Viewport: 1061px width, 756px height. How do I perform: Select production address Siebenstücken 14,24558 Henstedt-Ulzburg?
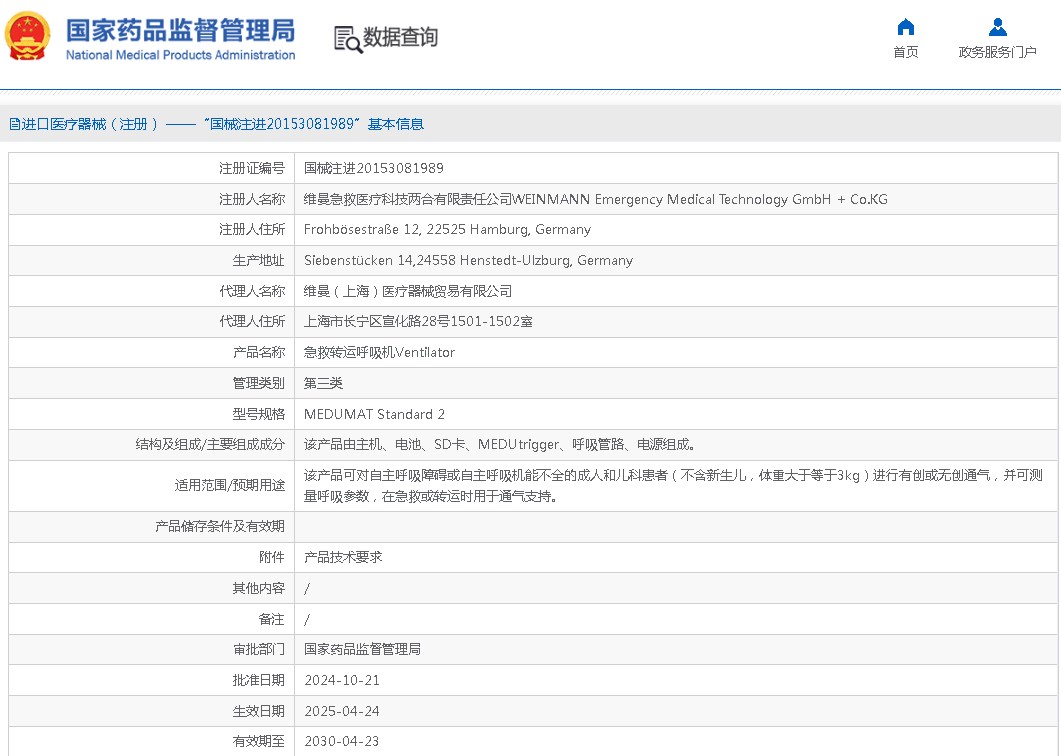click(468, 261)
